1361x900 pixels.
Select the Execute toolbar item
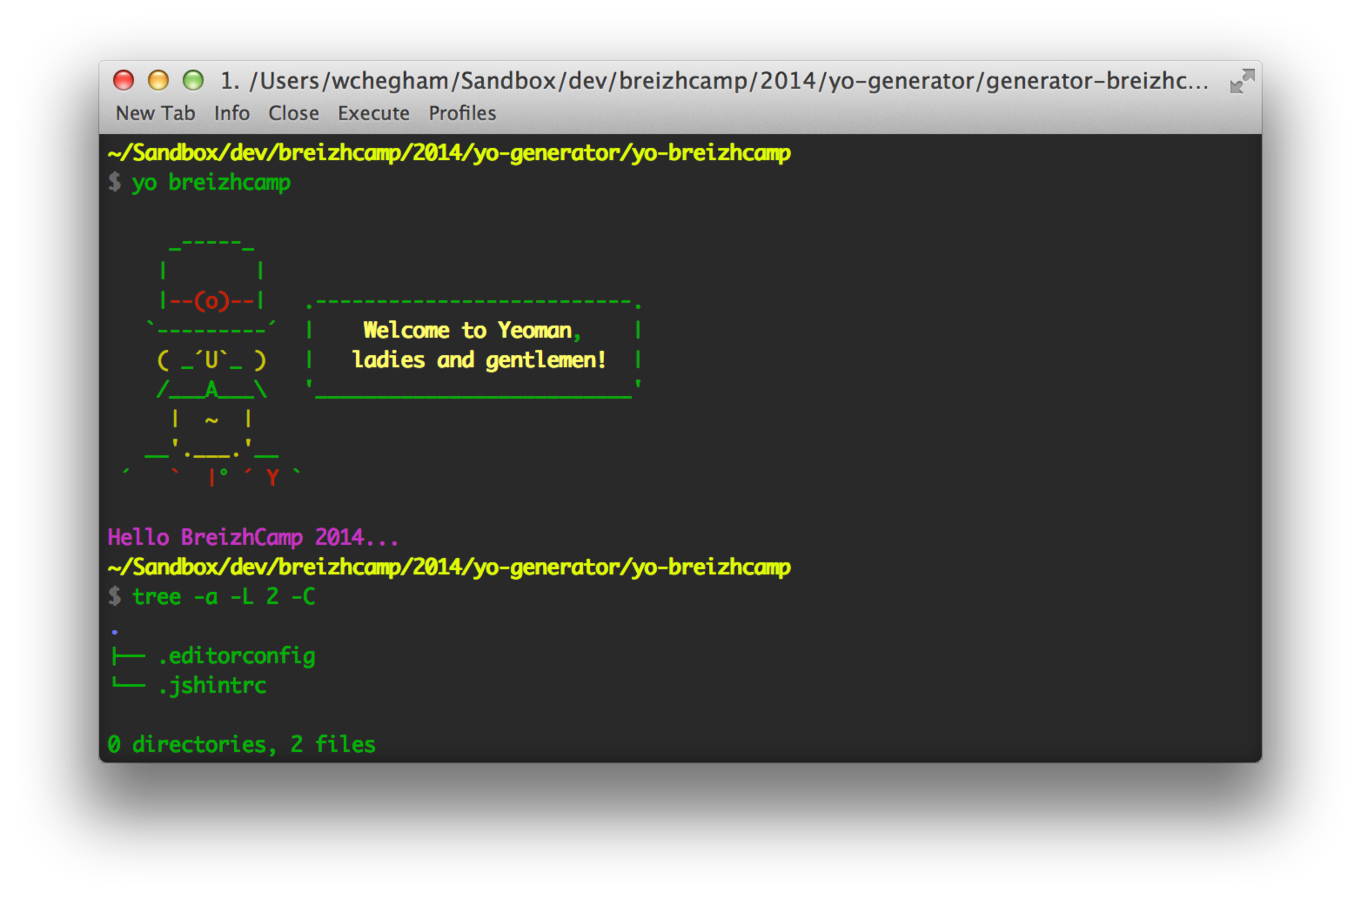(x=373, y=113)
